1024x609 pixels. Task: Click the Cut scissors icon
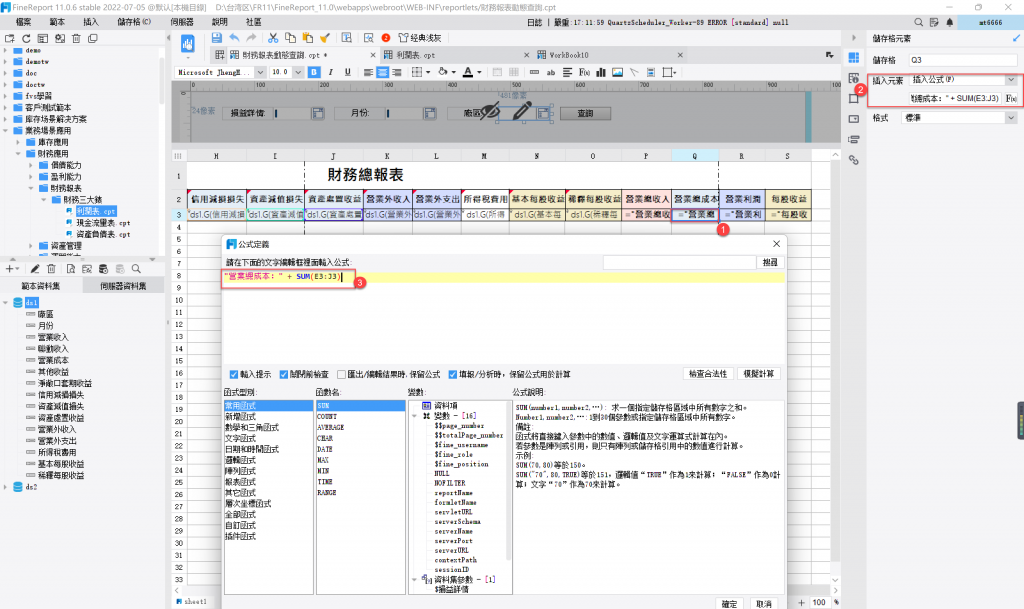pyautogui.click(x=273, y=39)
